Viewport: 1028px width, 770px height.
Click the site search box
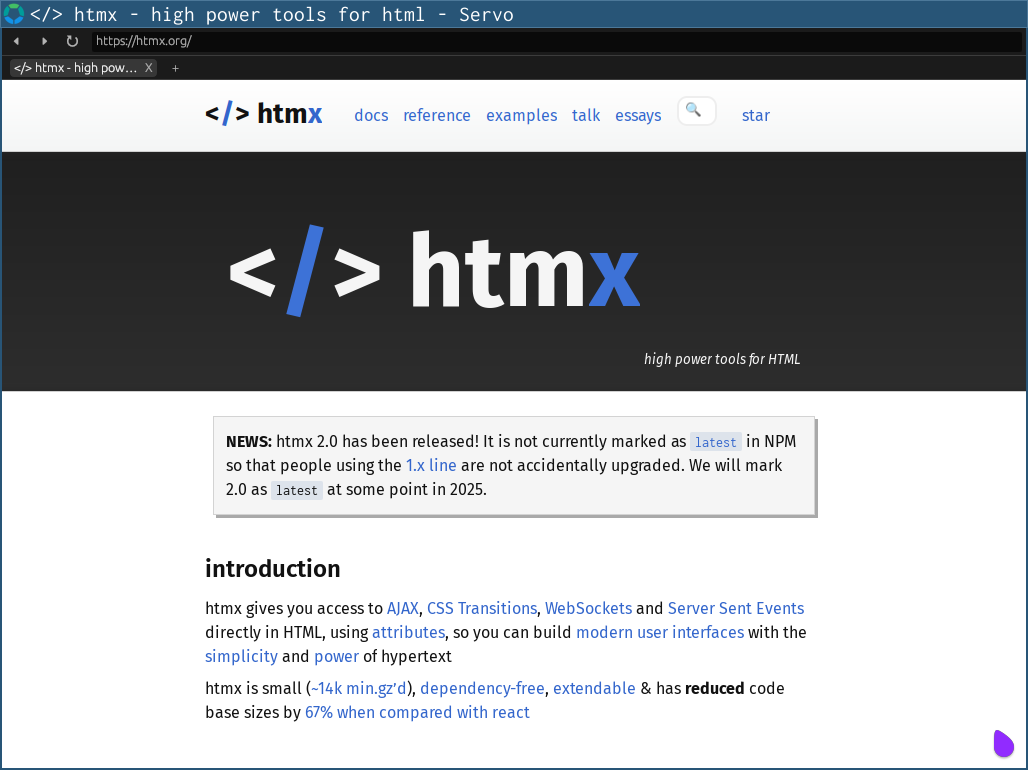(697, 111)
